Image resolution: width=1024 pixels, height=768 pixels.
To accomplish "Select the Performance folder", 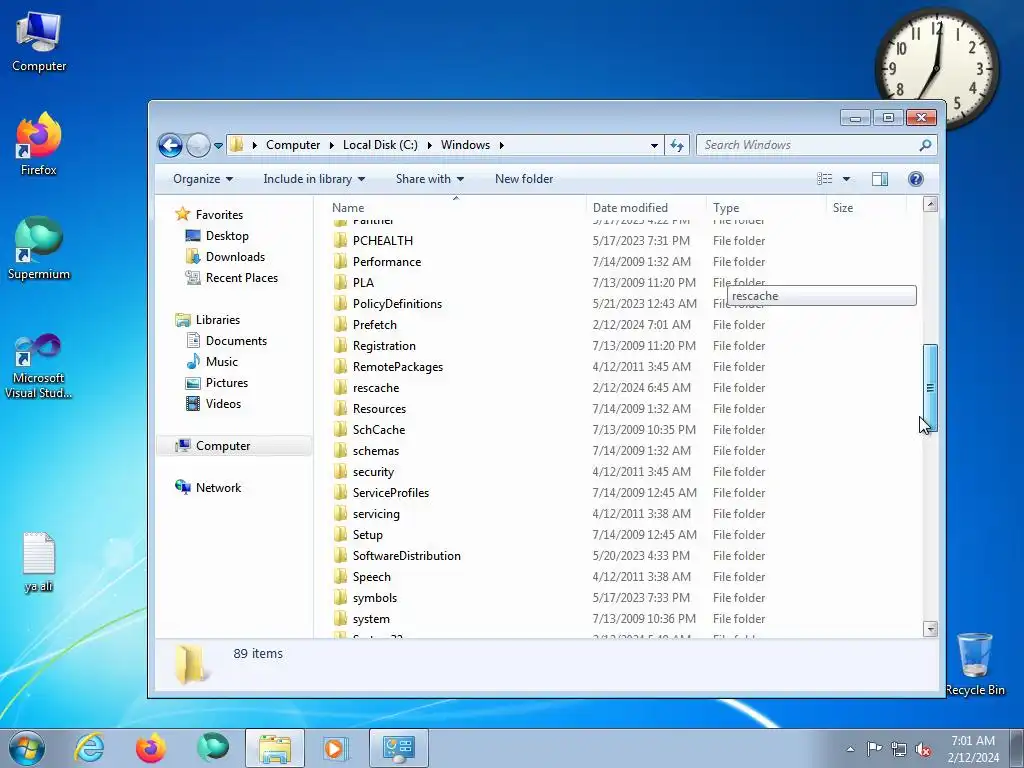I will [x=387, y=262].
